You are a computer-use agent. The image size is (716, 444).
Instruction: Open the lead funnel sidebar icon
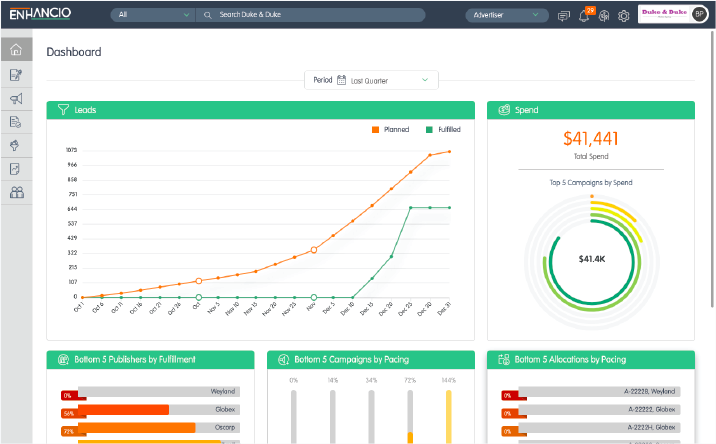point(16,146)
